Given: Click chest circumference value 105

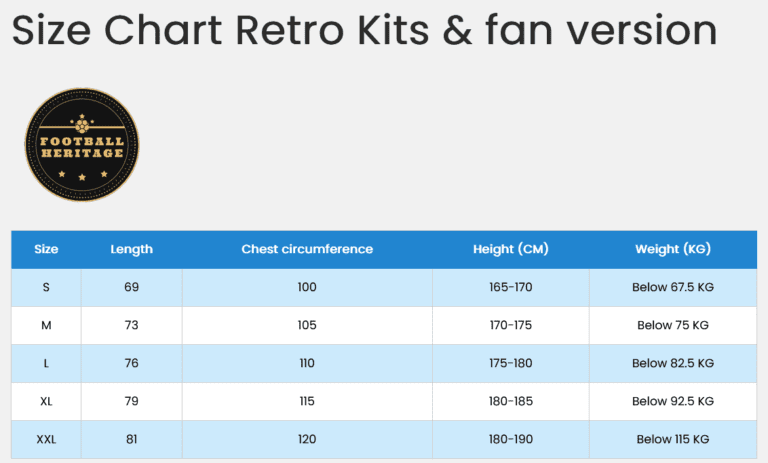Looking at the screenshot, I should click(307, 325).
